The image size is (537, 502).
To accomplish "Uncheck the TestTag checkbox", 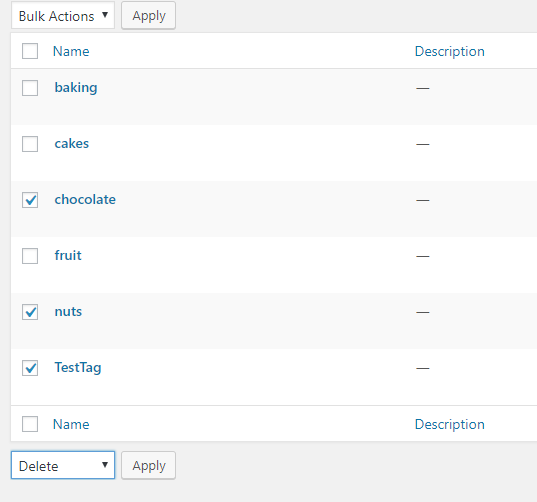I will click(x=30, y=368).
